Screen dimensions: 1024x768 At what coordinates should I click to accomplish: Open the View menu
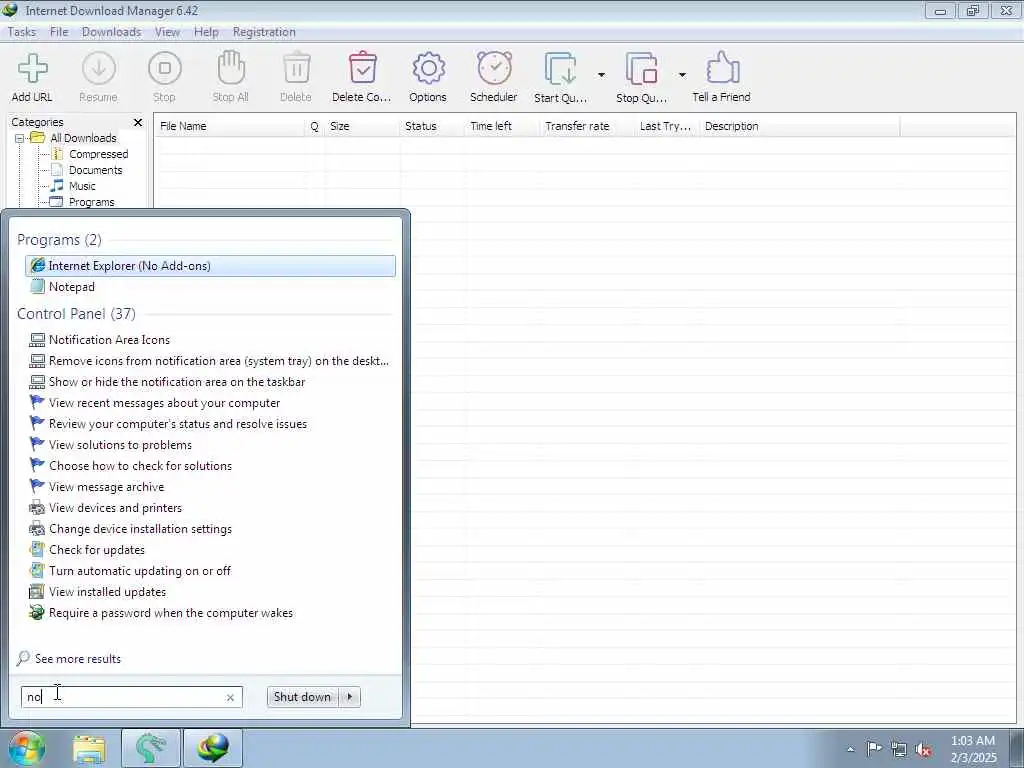[x=167, y=32]
